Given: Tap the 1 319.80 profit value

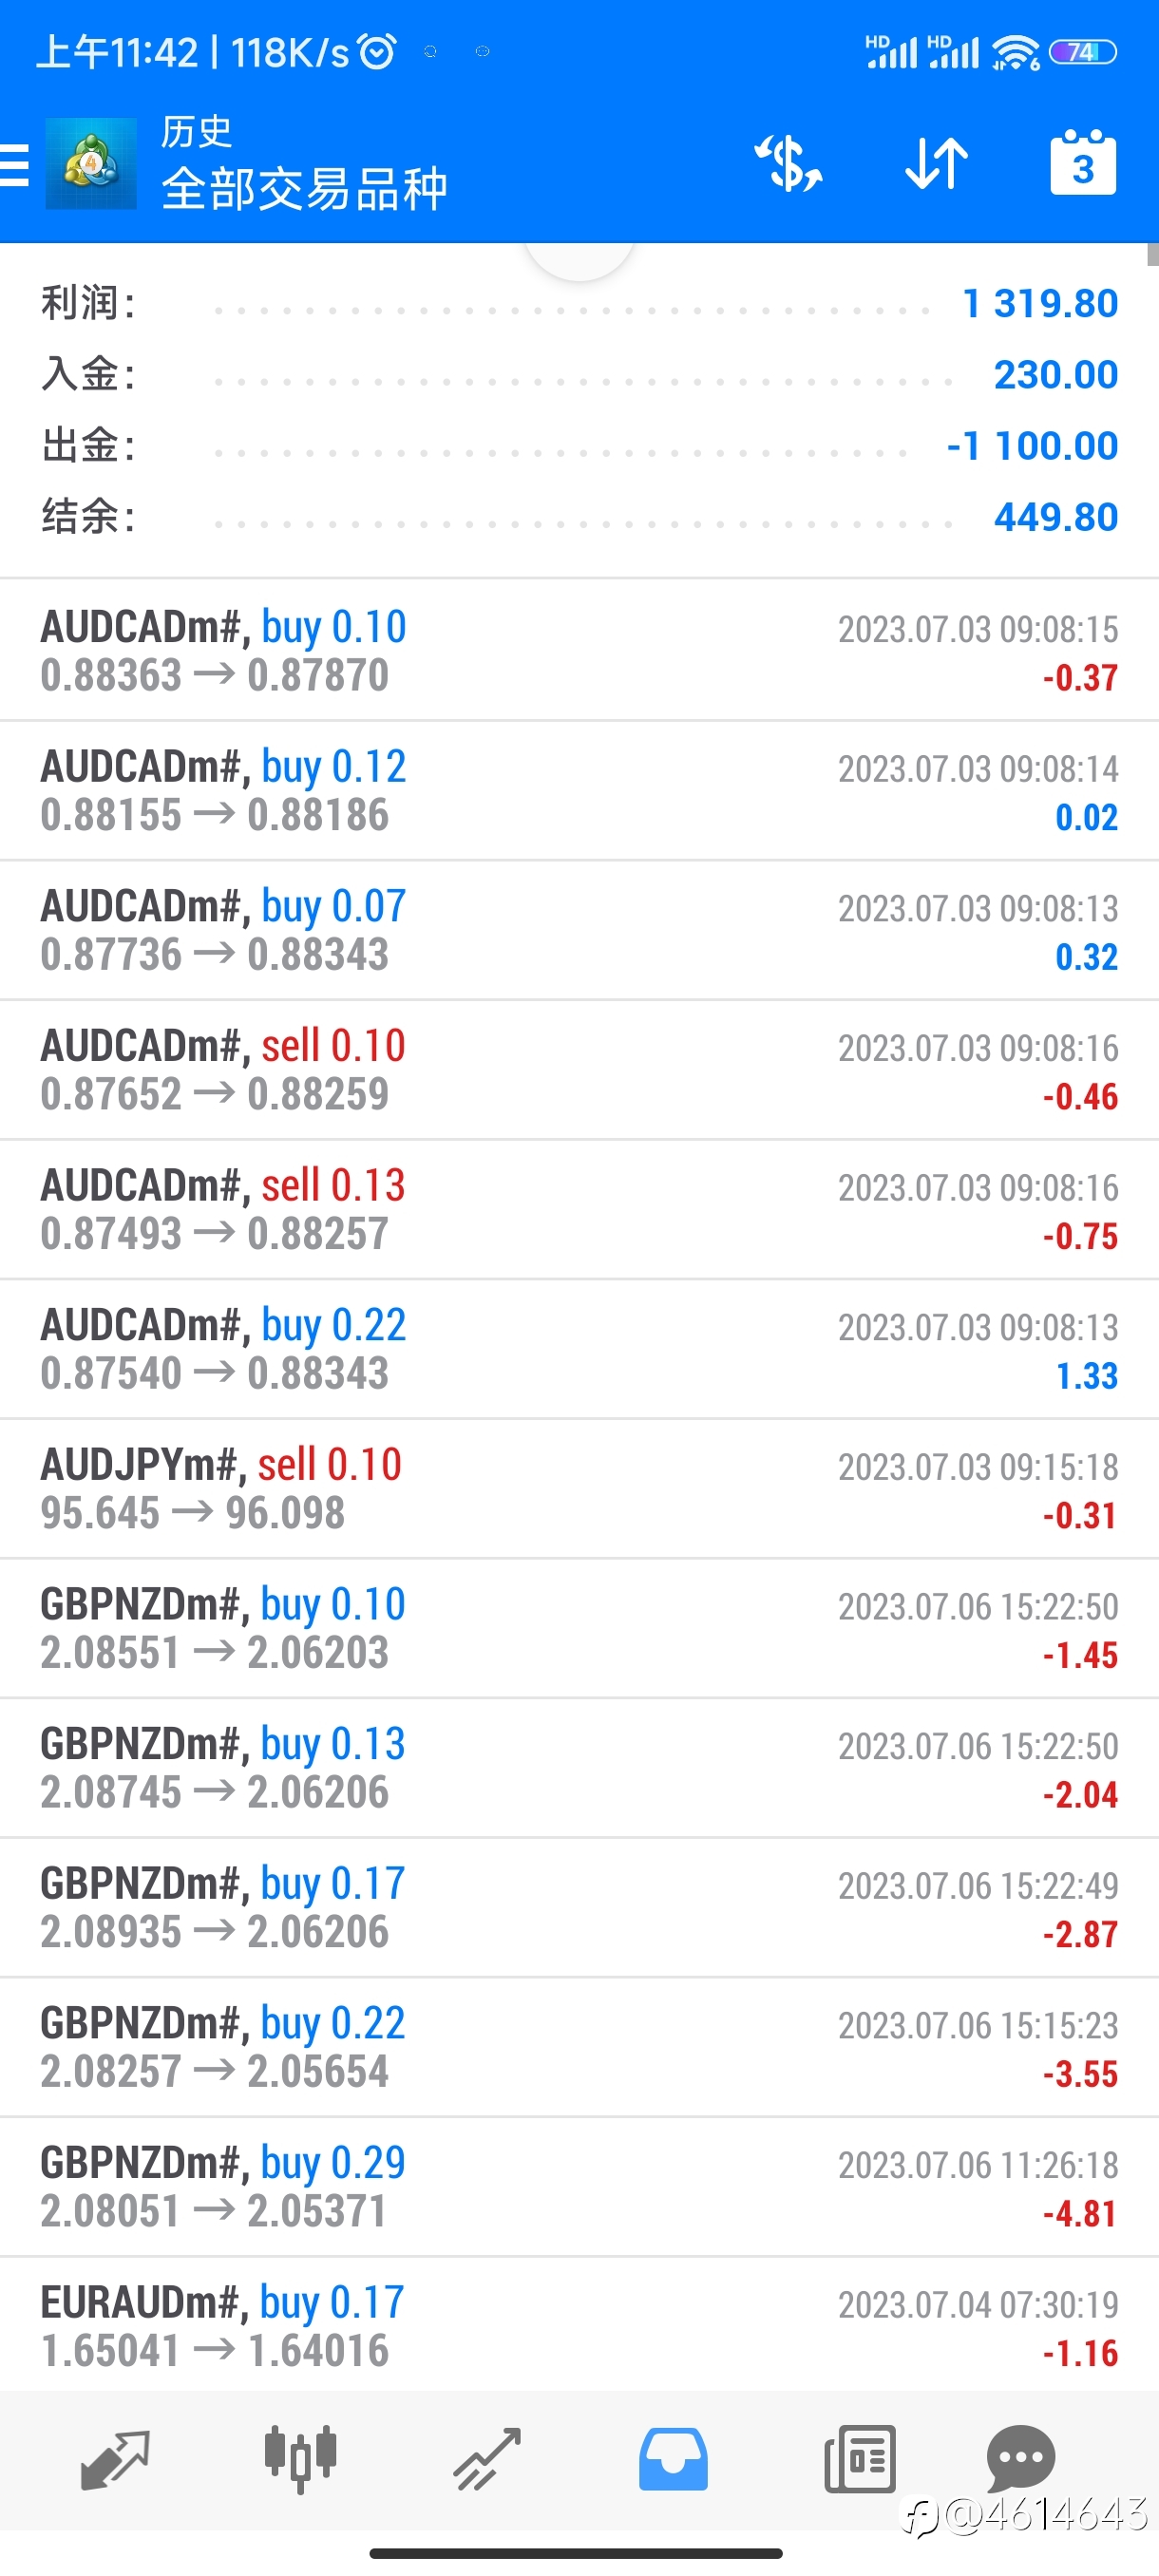Looking at the screenshot, I should click(x=1040, y=303).
